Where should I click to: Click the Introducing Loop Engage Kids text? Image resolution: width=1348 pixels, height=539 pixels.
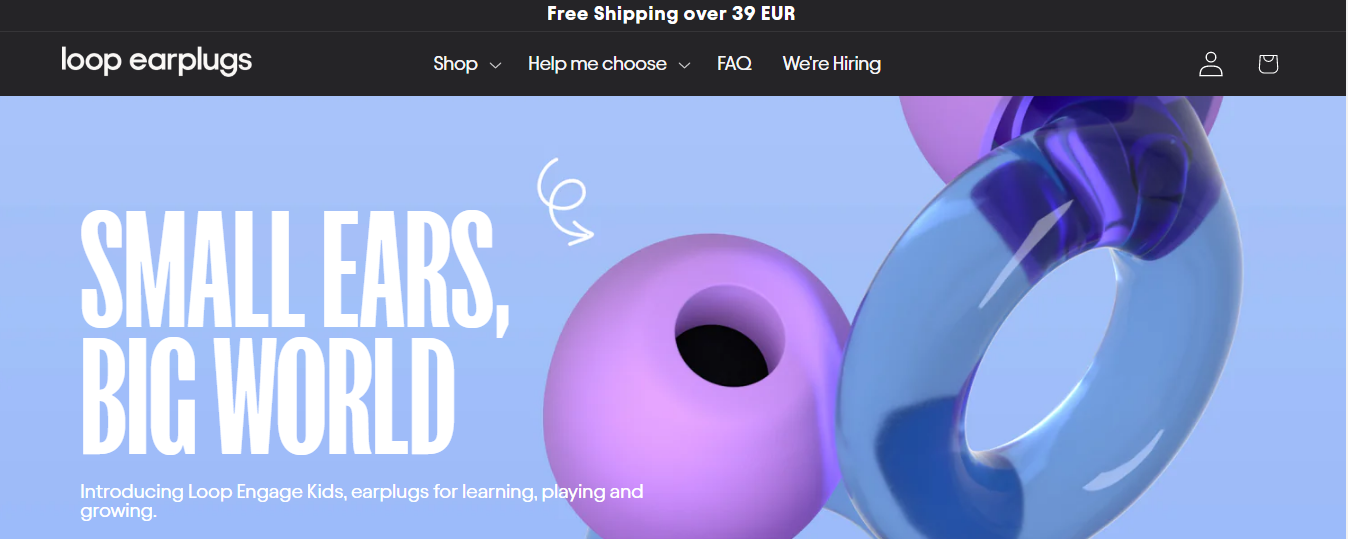(x=362, y=502)
